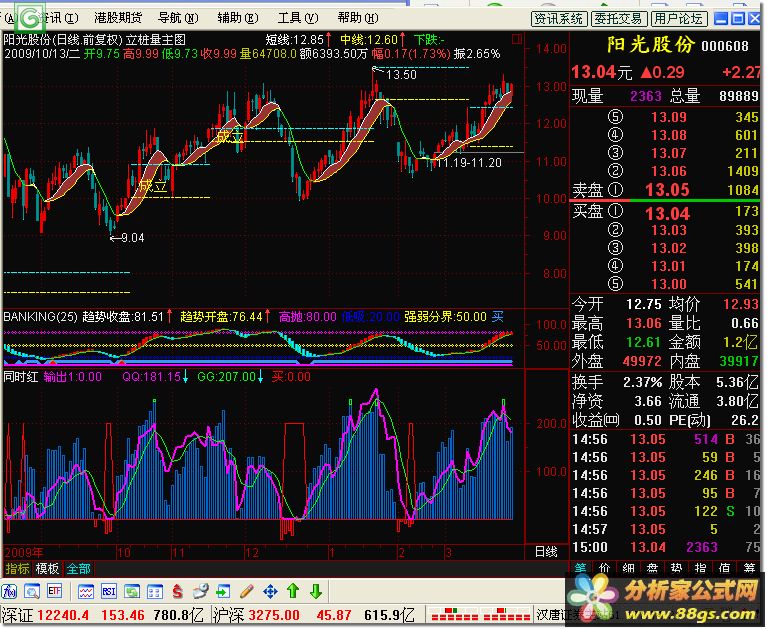Select the pencil drawing tool
Screen dimensions: 767x629
coord(247,592)
